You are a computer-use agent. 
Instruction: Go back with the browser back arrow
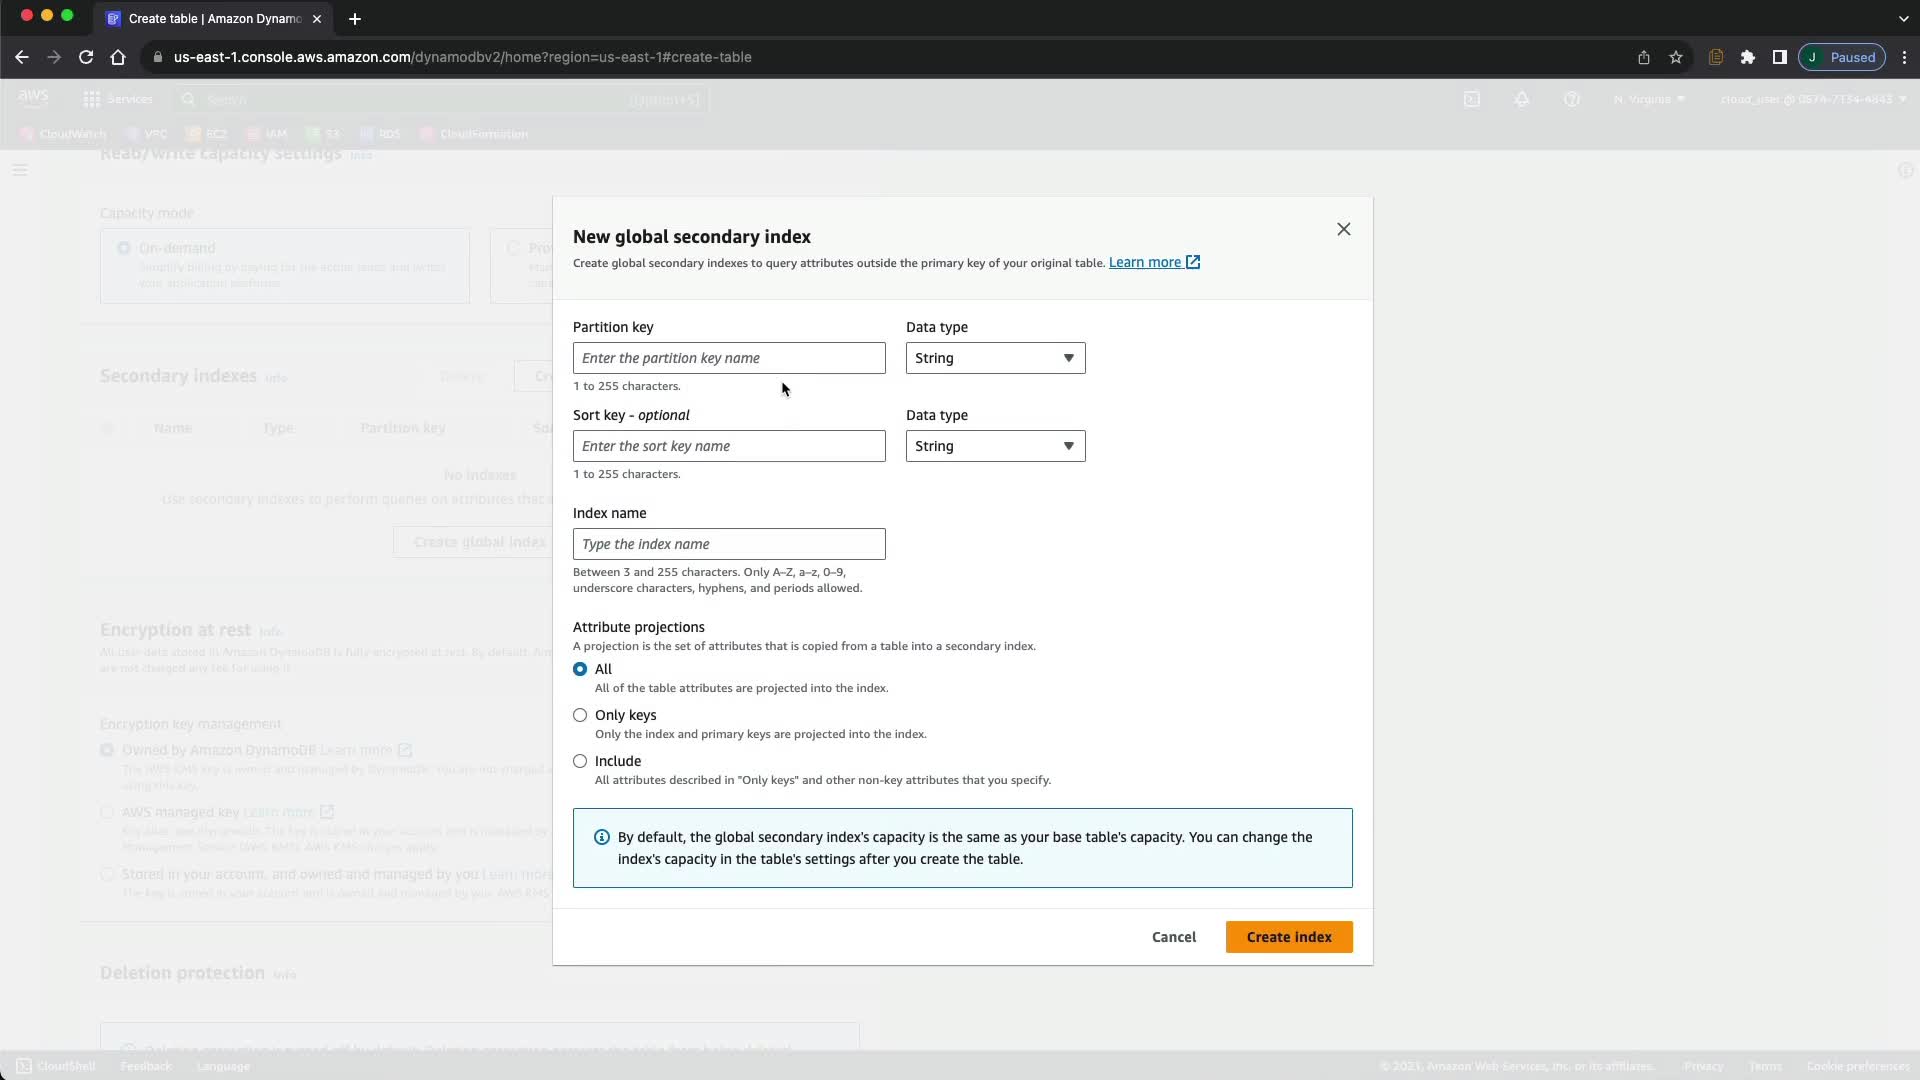(x=22, y=57)
